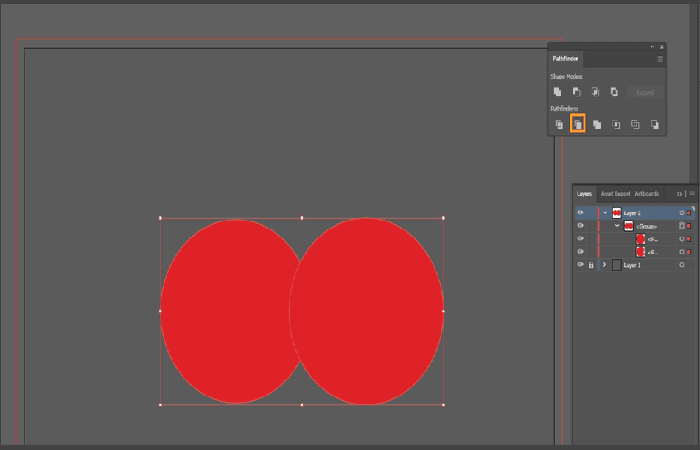Screen dimensions: 700x450
Task: Click the bottom-center bounding box handle
Action: pos(302,405)
